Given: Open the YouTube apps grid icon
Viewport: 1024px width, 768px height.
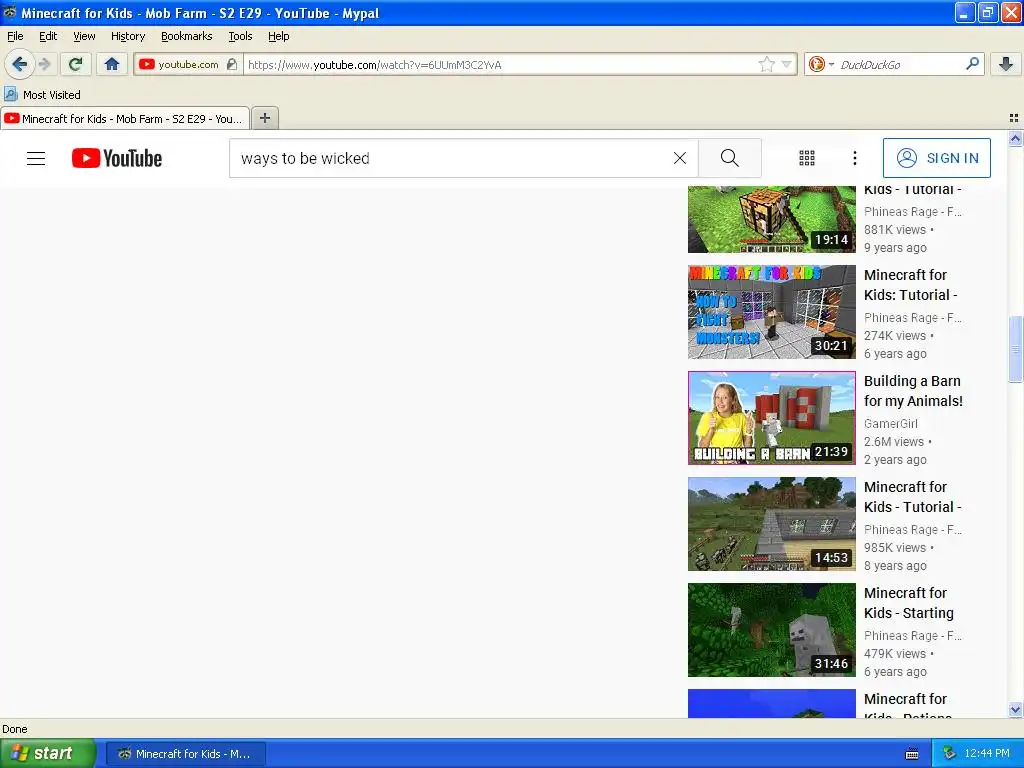Looking at the screenshot, I should pyautogui.click(x=807, y=158).
